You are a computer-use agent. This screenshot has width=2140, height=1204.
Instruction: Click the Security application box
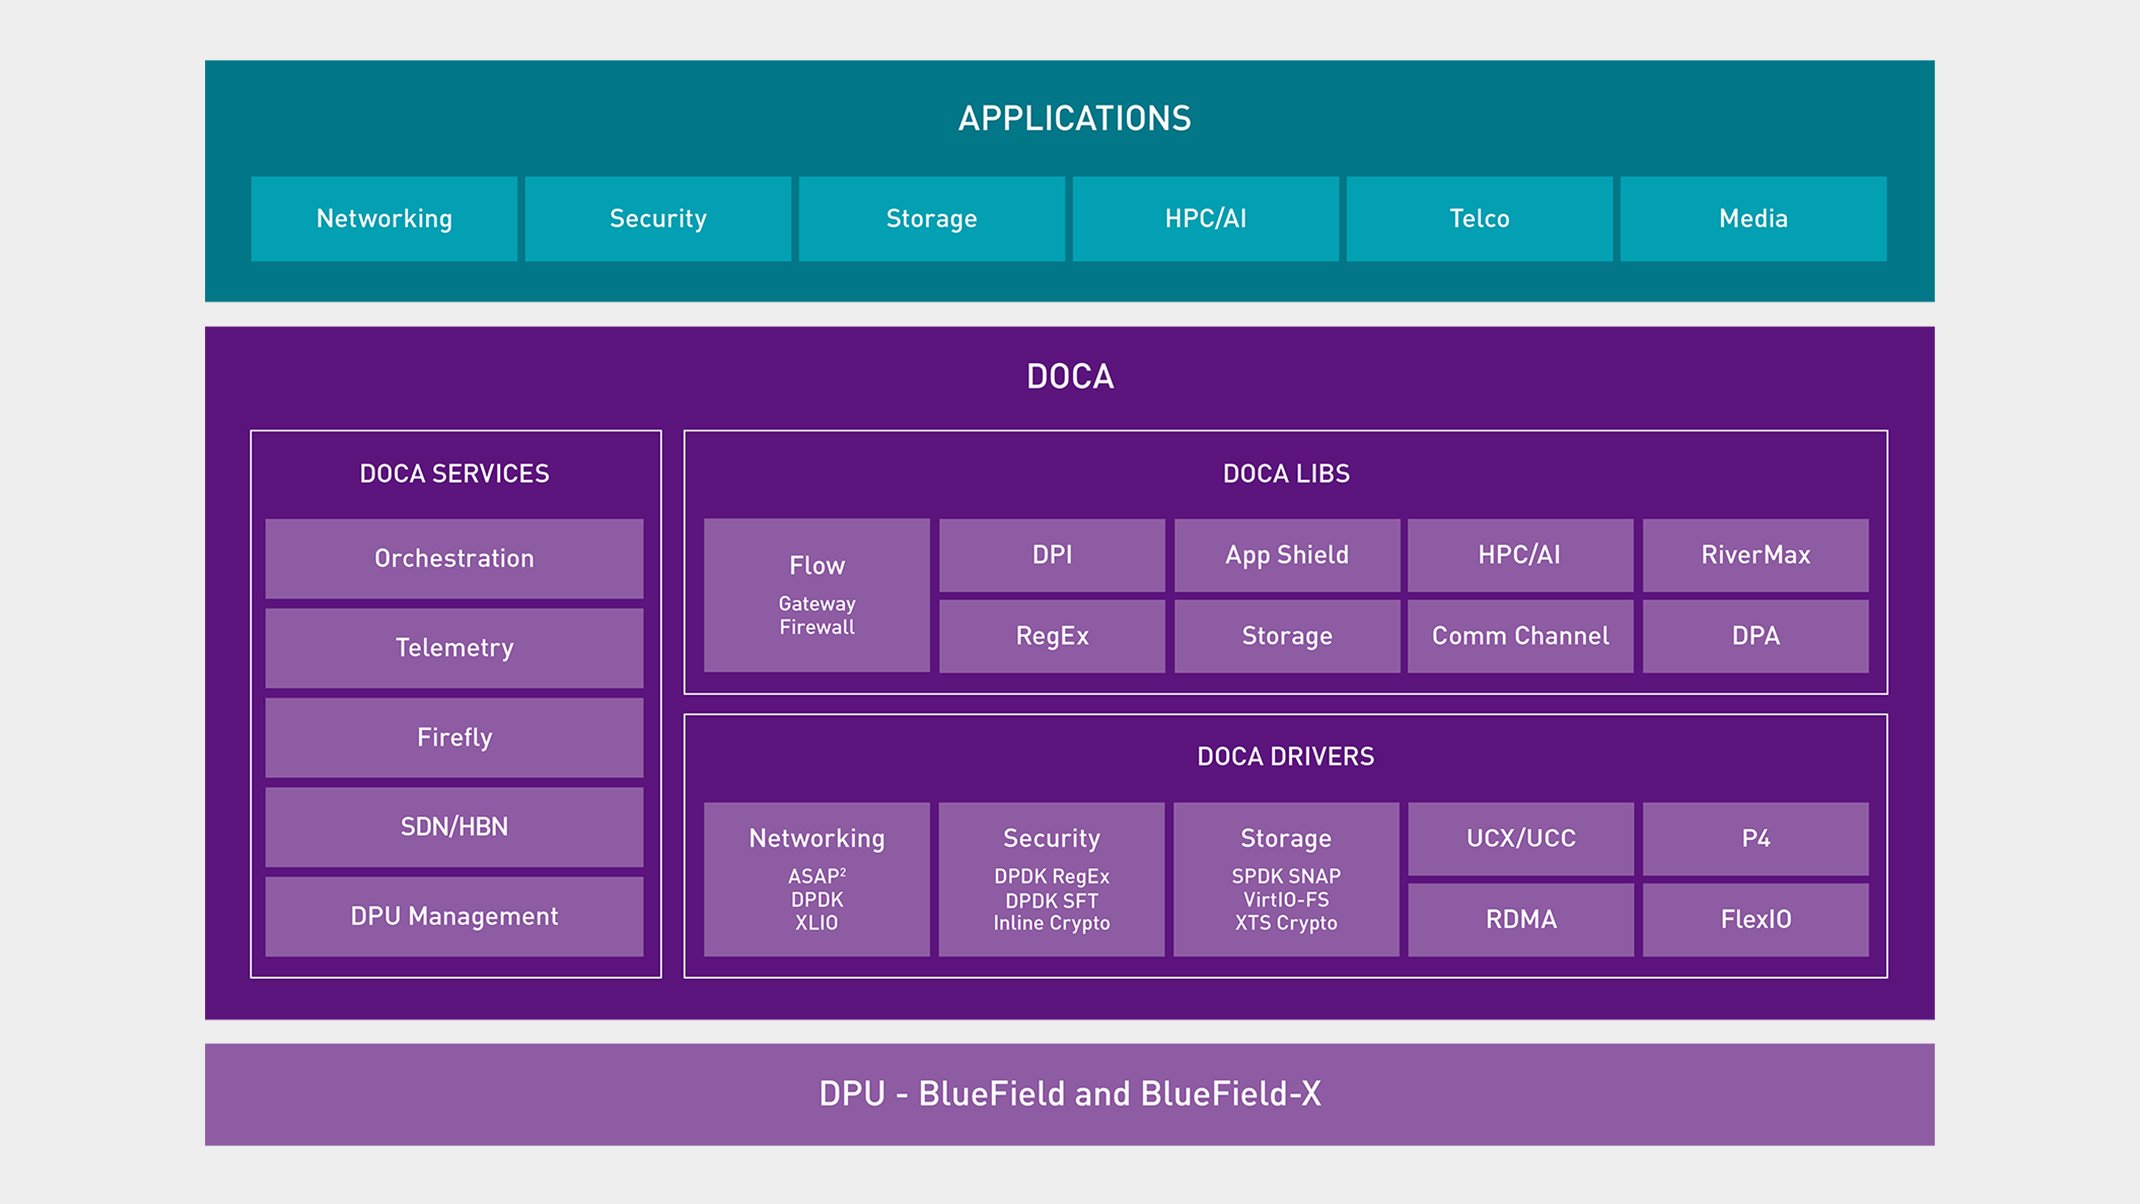tap(658, 219)
